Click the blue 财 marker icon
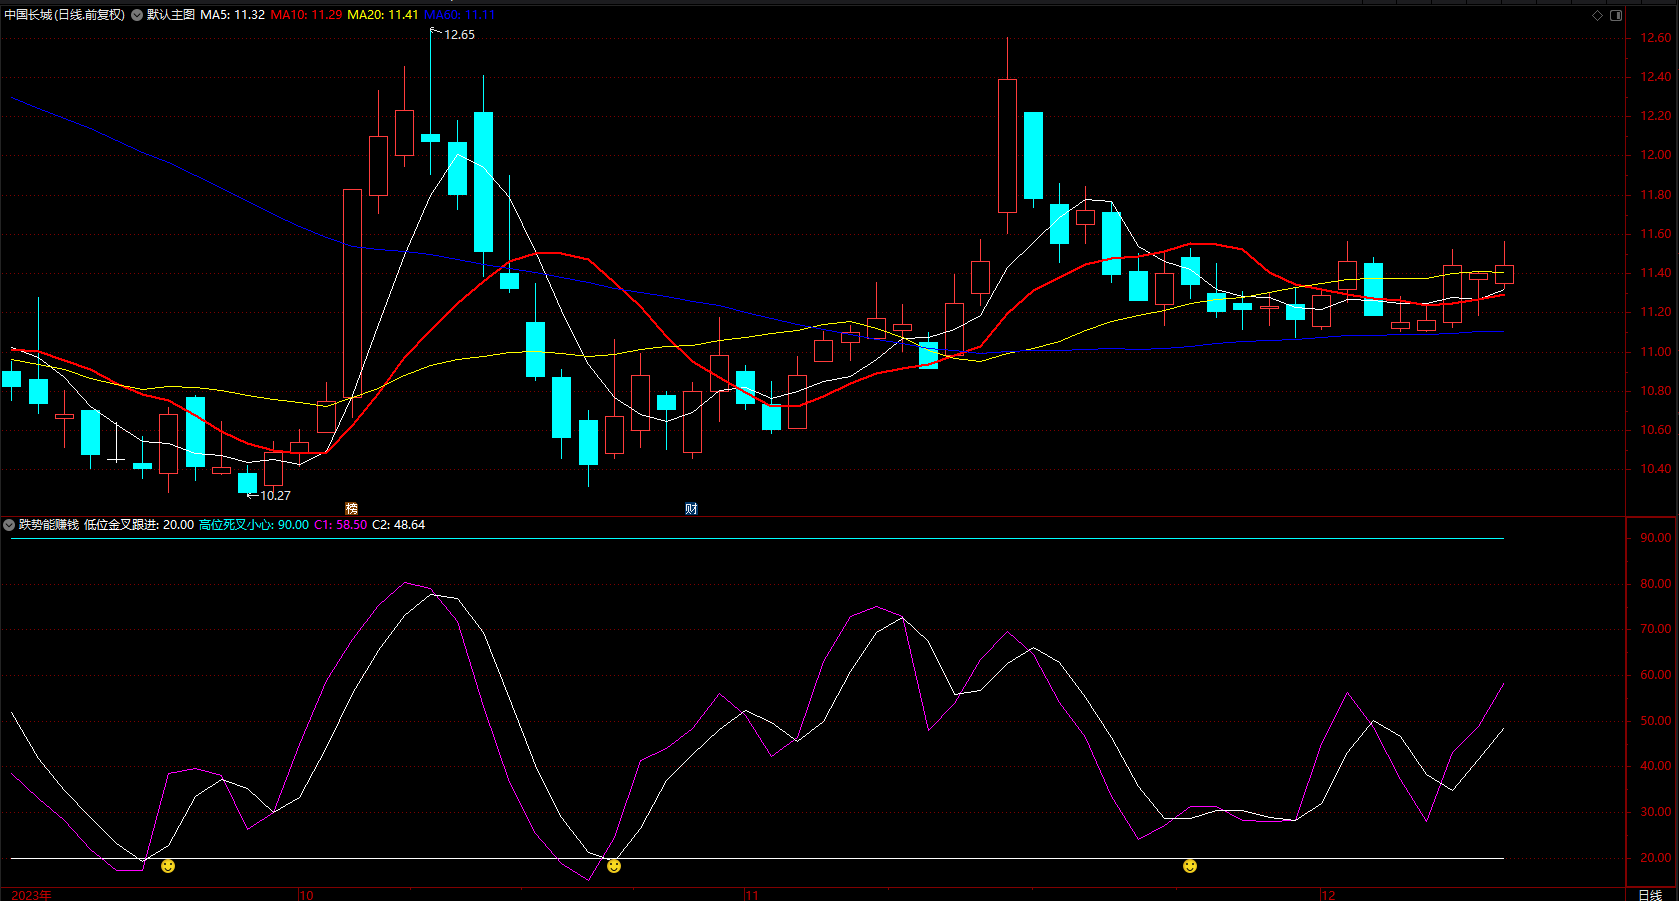The width and height of the screenshot is (1679, 901). tap(691, 509)
